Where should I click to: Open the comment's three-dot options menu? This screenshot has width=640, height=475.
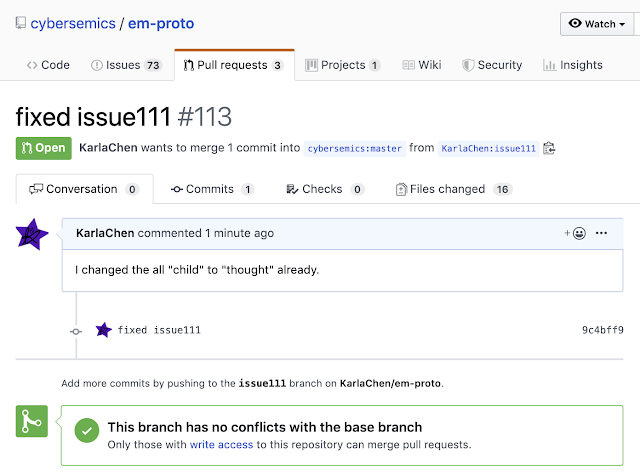tap(601, 233)
